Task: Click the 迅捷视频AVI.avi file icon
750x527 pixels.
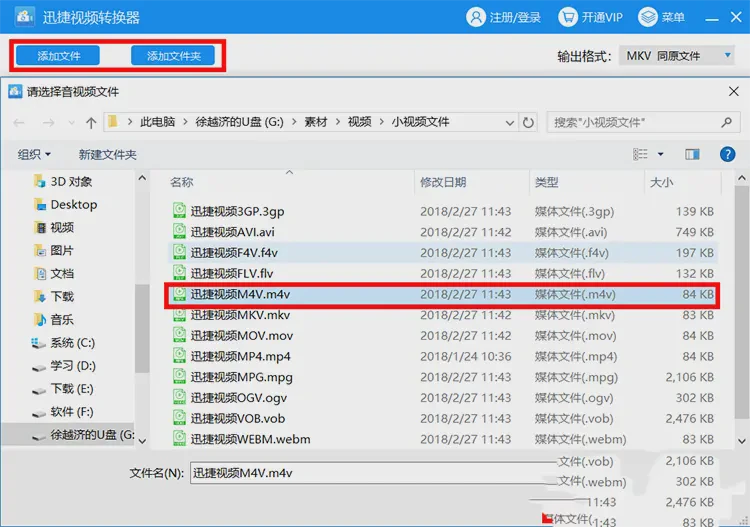Action: pyautogui.click(x=179, y=232)
